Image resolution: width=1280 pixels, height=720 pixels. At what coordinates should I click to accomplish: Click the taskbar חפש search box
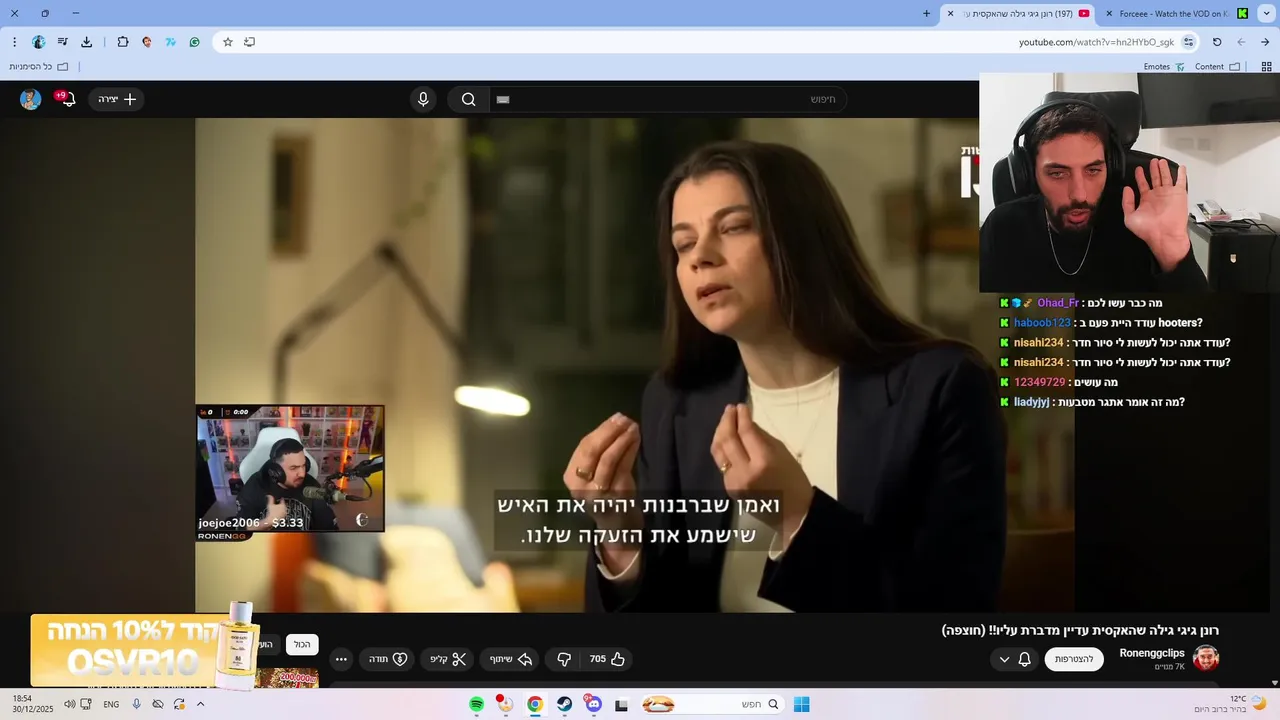point(713,704)
